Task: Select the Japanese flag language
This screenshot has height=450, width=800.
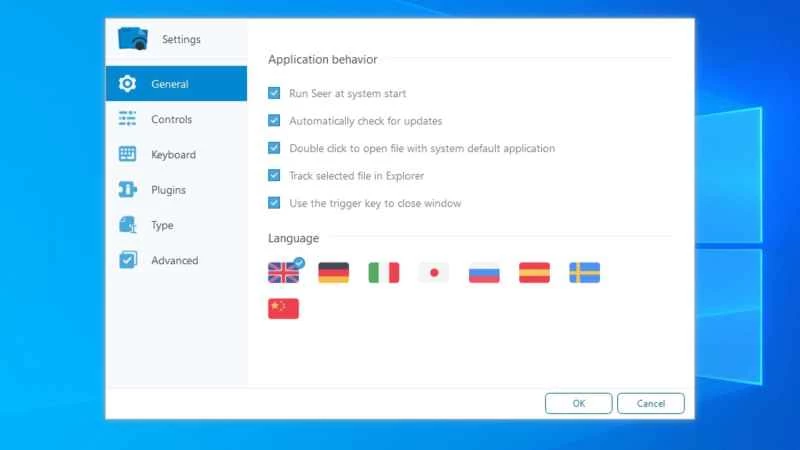Action: pos(434,272)
